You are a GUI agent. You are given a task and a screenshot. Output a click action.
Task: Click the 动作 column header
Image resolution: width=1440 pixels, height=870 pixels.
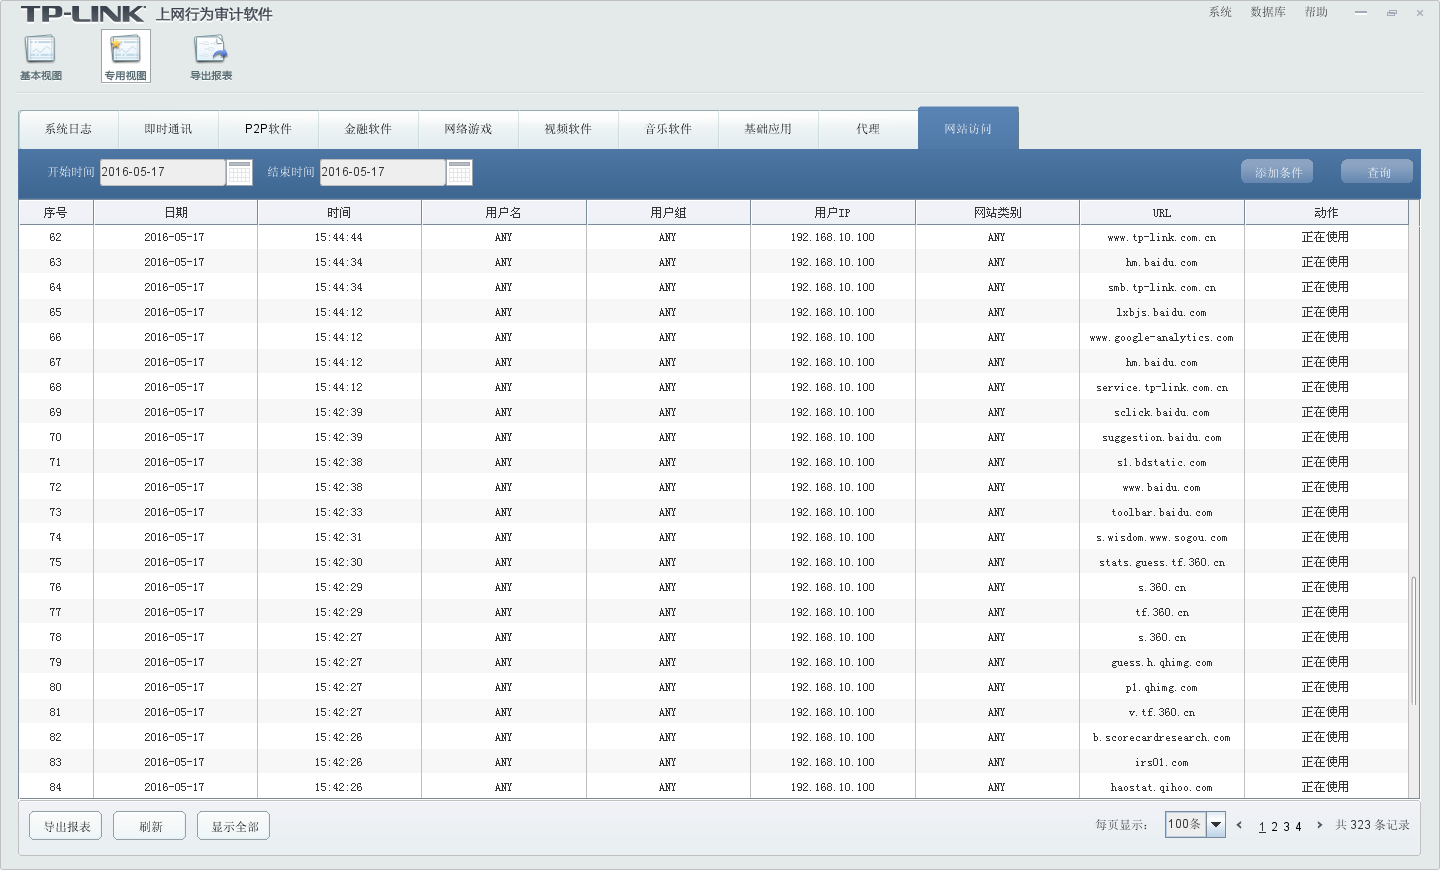(1326, 212)
